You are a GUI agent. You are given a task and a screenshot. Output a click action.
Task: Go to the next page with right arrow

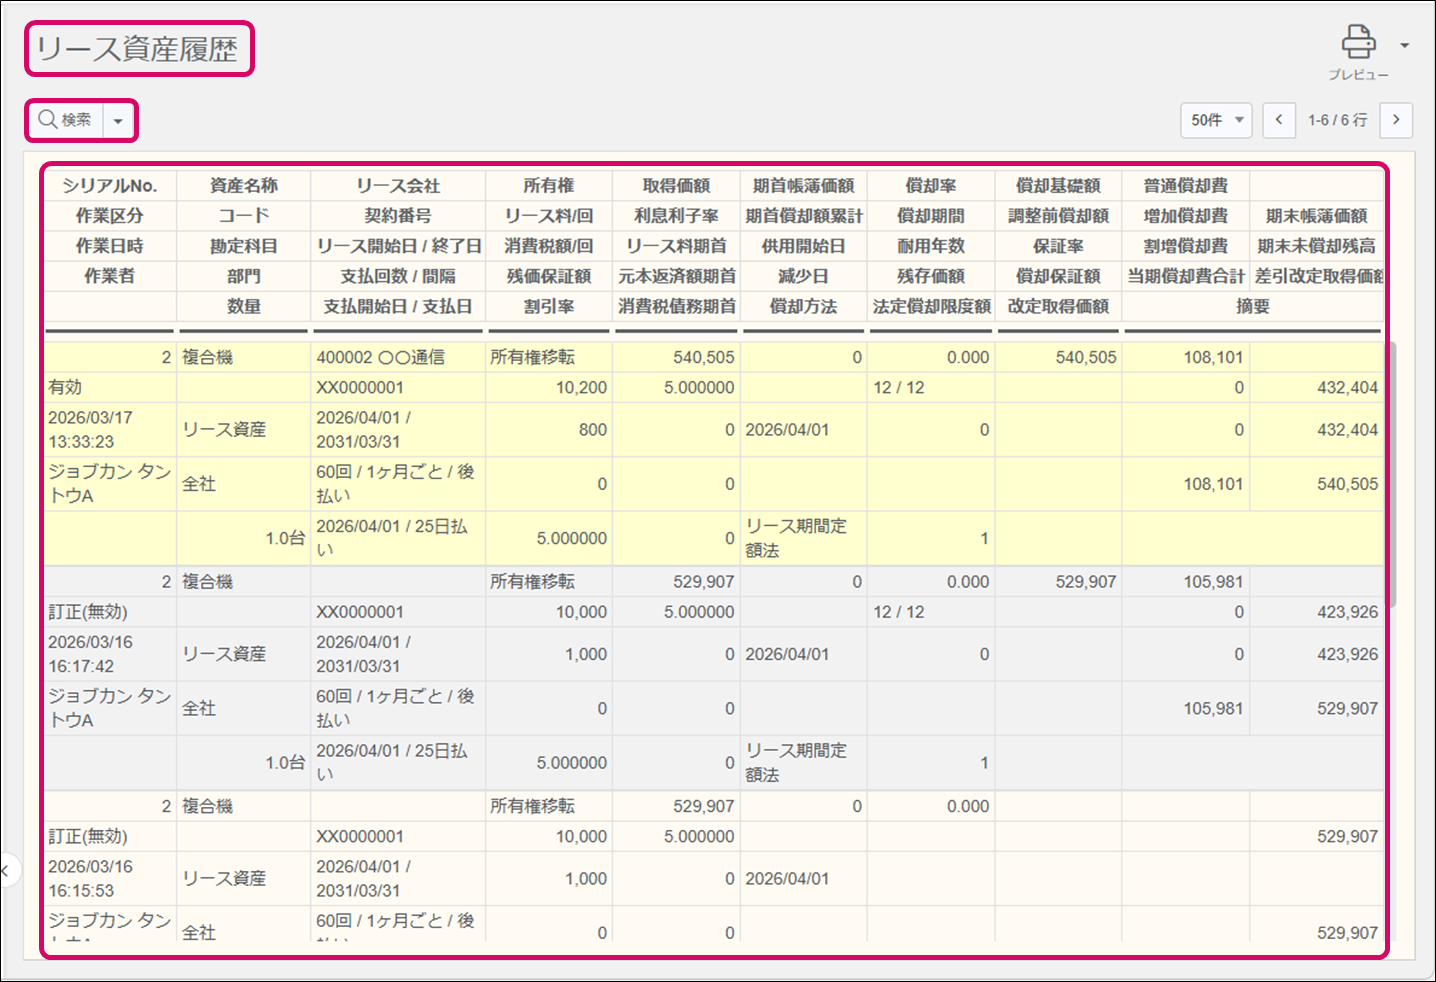(x=1396, y=120)
